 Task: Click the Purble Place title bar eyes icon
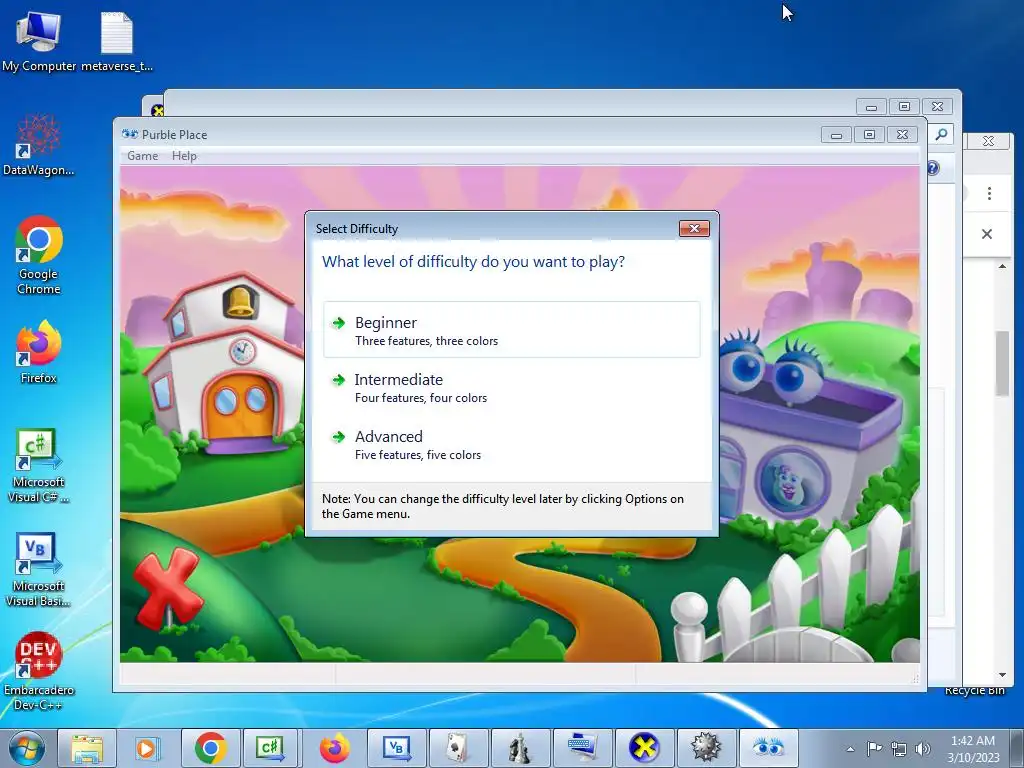click(130, 135)
